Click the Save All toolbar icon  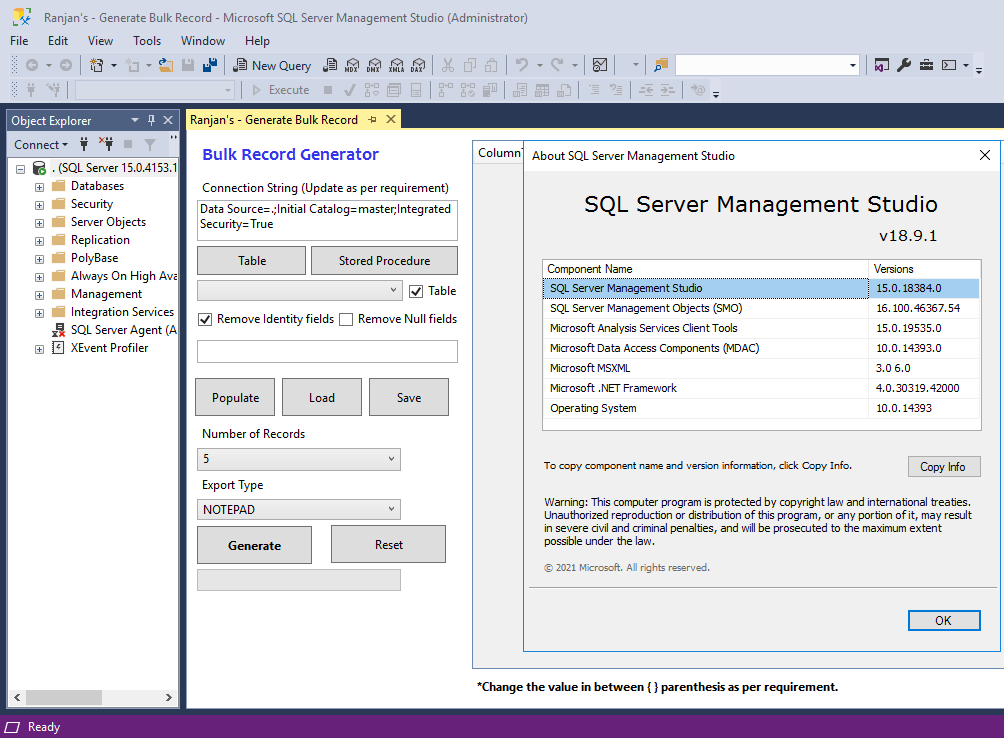click(210, 65)
